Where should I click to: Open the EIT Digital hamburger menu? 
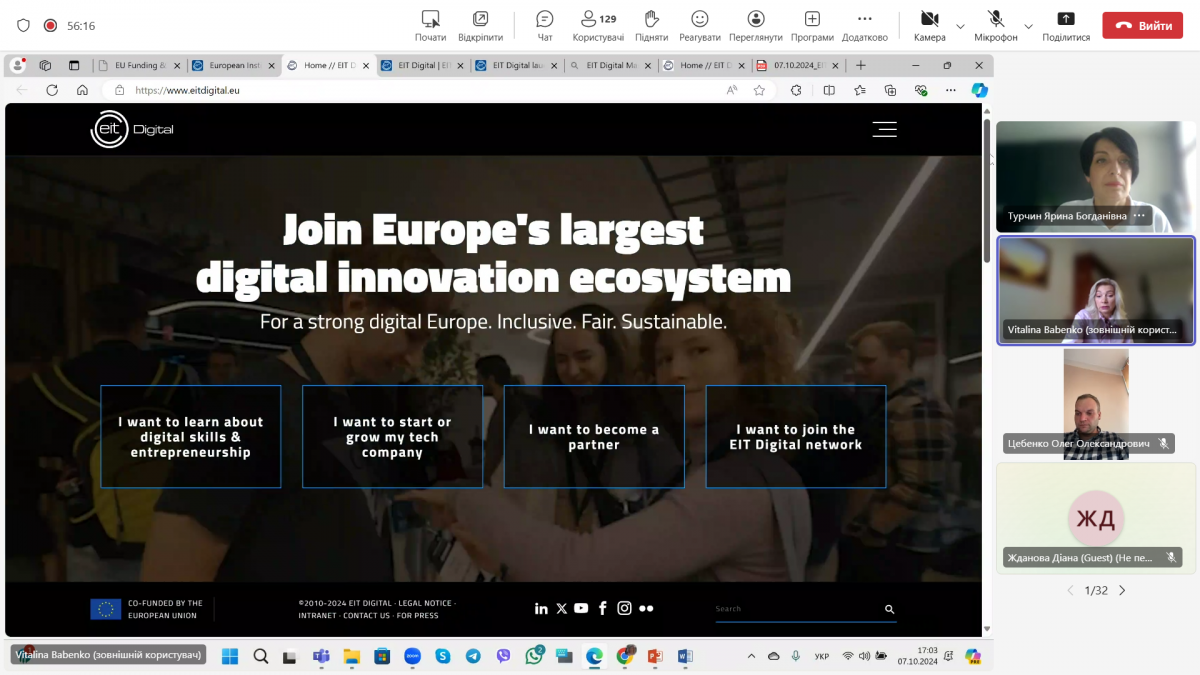(884, 129)
